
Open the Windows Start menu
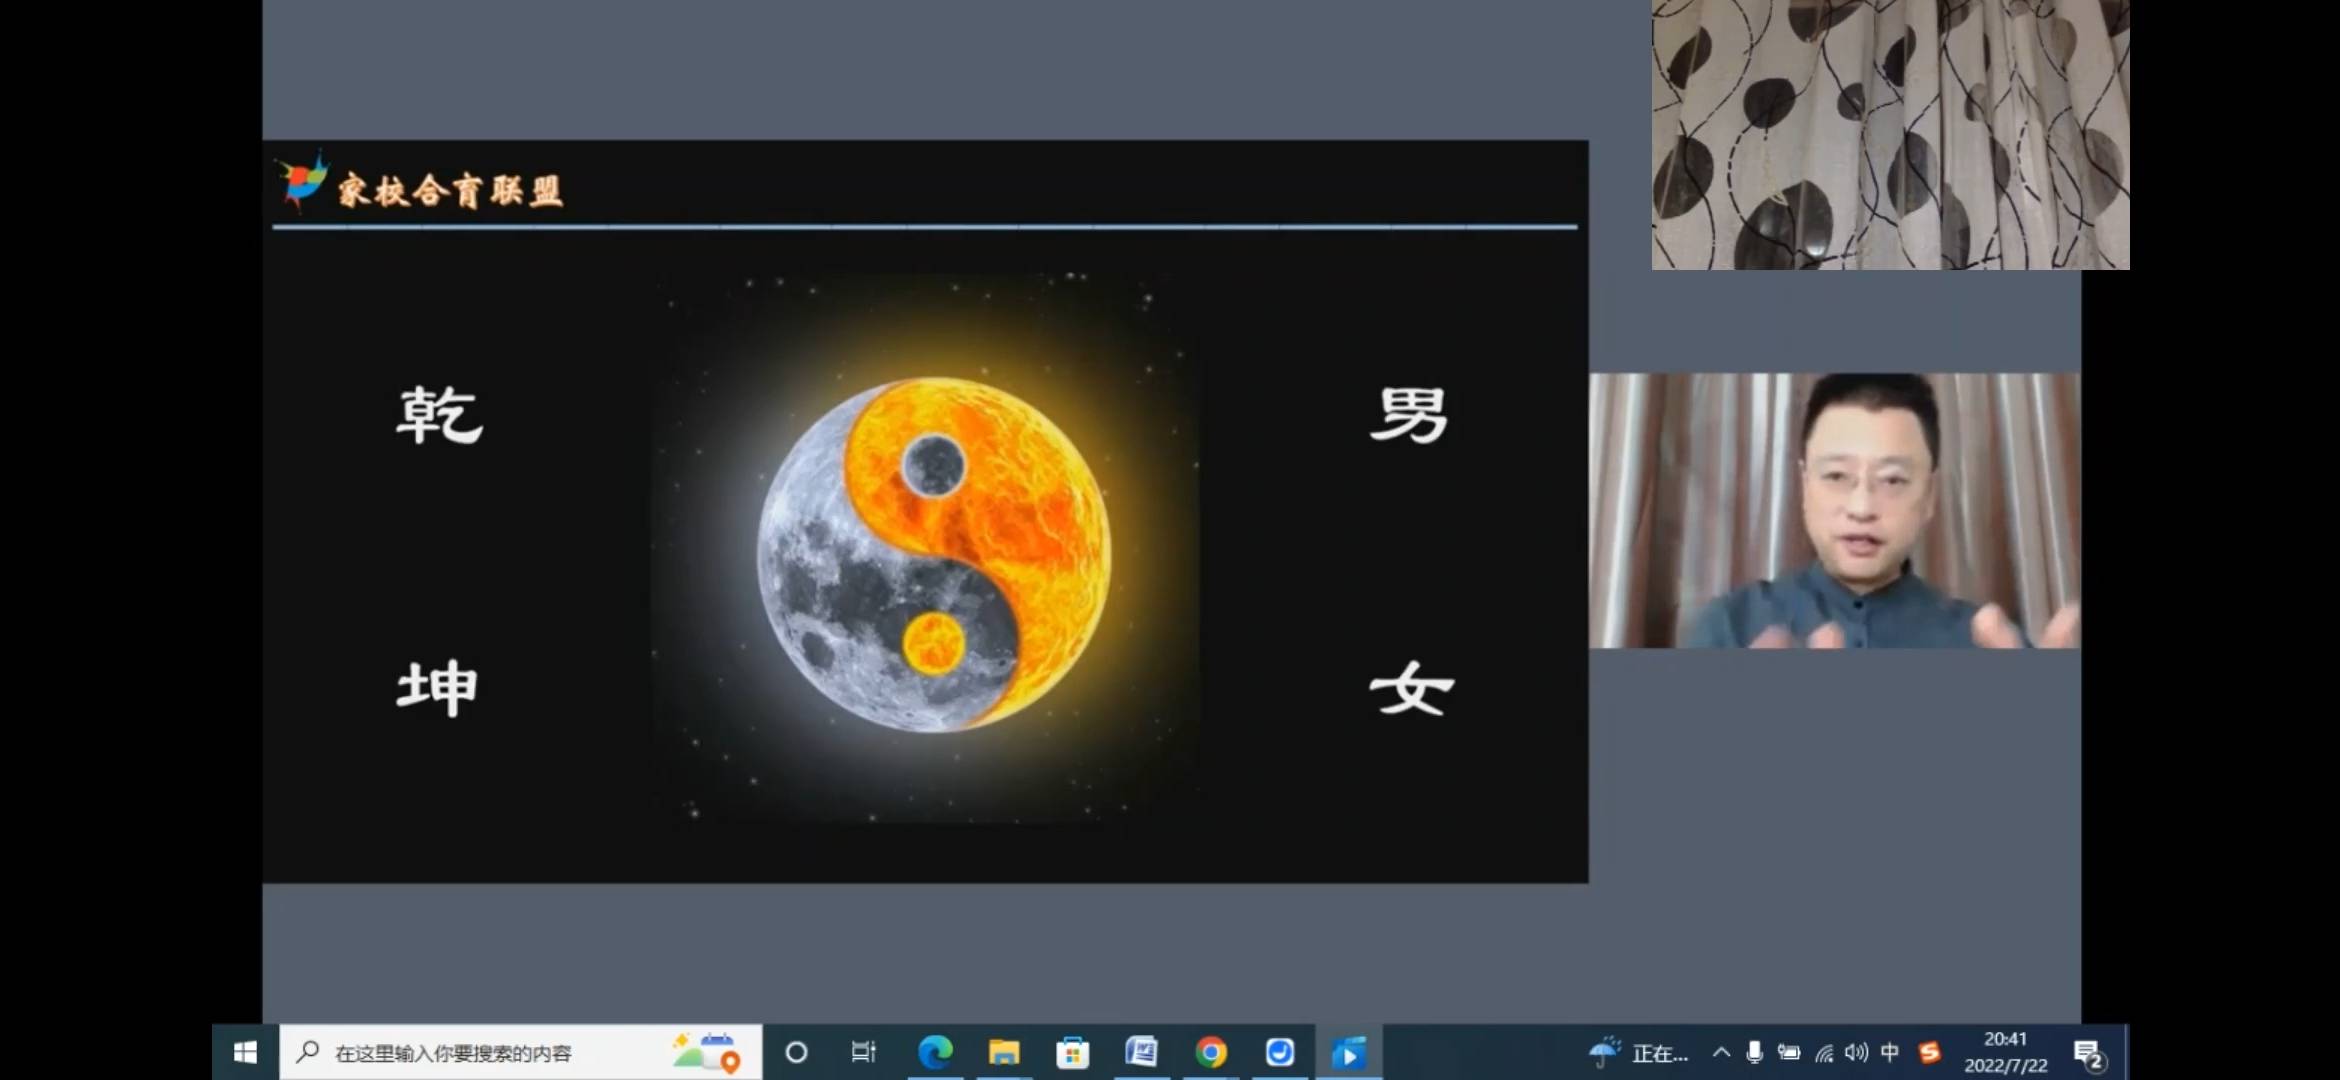(x=245, y=1052)
